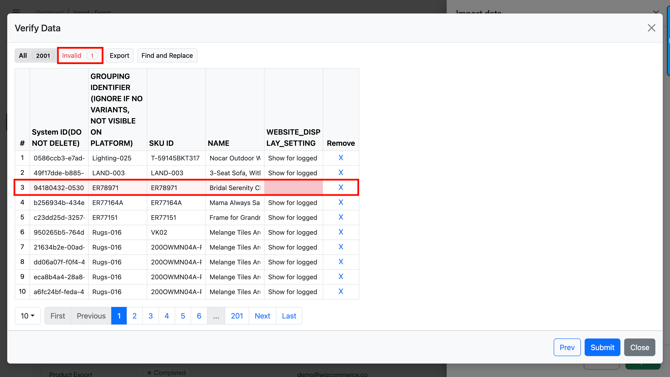Viewport: 670px width, 377px height.
Task: Select the name cell Mama Always Sa
Action: click(x=235, y=203)
